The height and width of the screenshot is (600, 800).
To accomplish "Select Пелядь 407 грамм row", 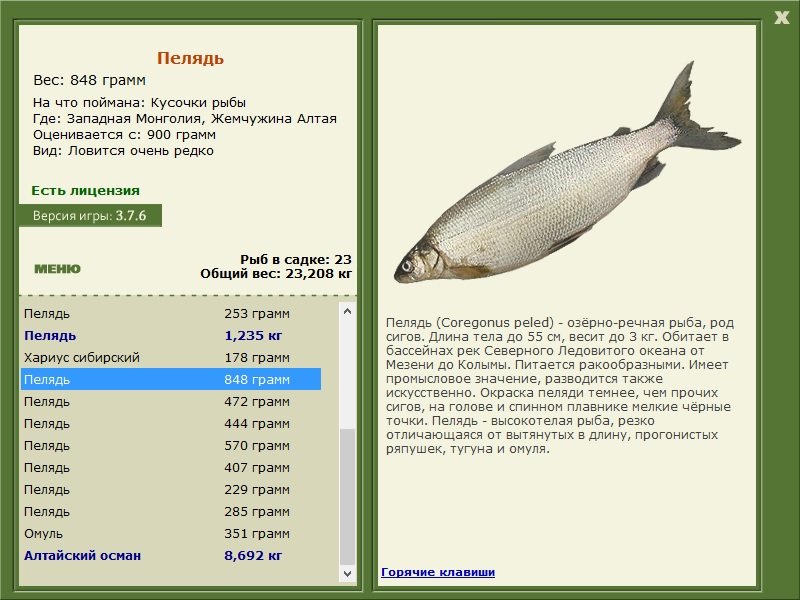I will (171, 467).
